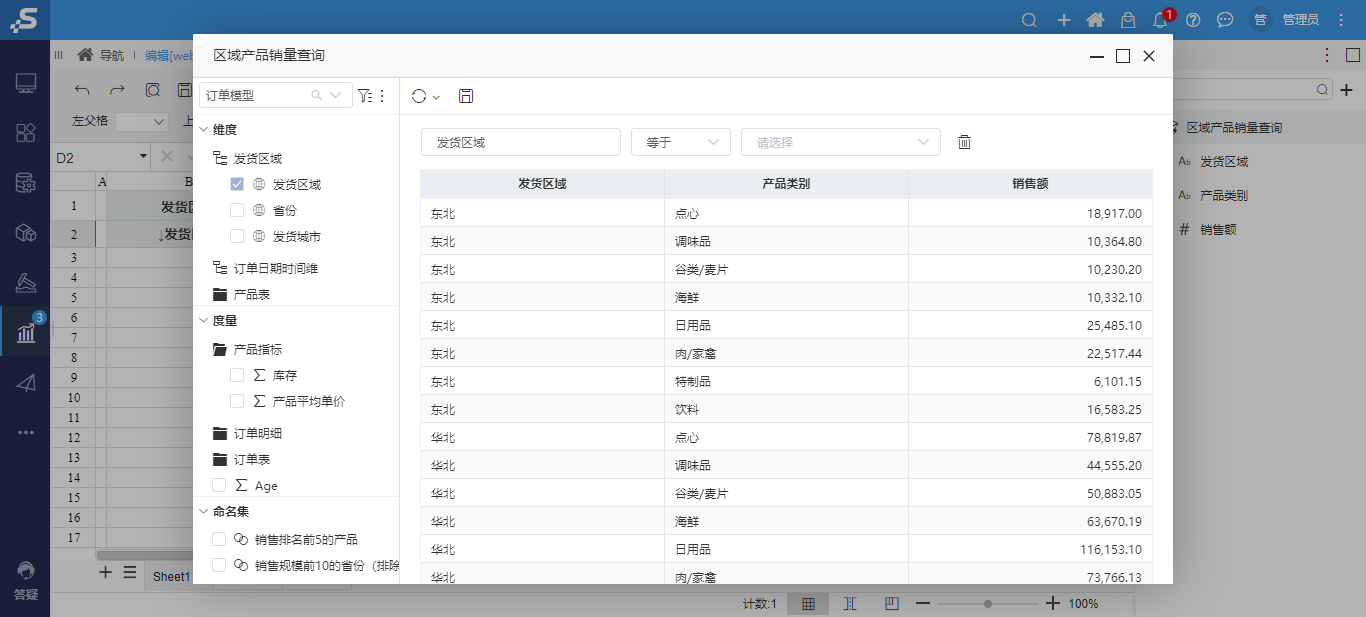Open notifications bell with red badge

coord(1160,20)
